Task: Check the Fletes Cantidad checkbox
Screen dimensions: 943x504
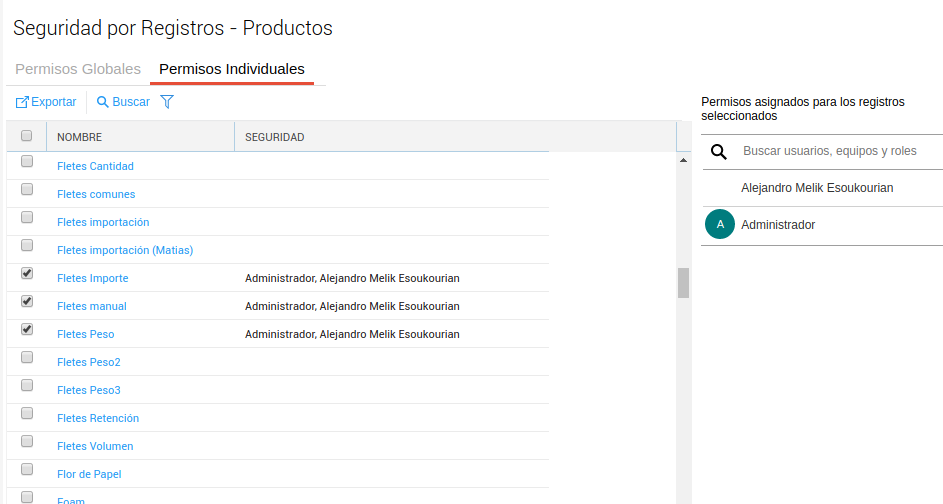Action: (x=27, y=161)
